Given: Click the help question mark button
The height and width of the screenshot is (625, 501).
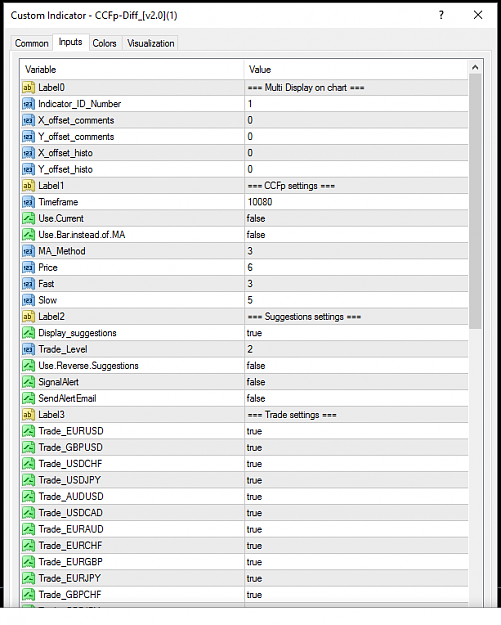Looking at the screenshot, I should pos(441,15).
